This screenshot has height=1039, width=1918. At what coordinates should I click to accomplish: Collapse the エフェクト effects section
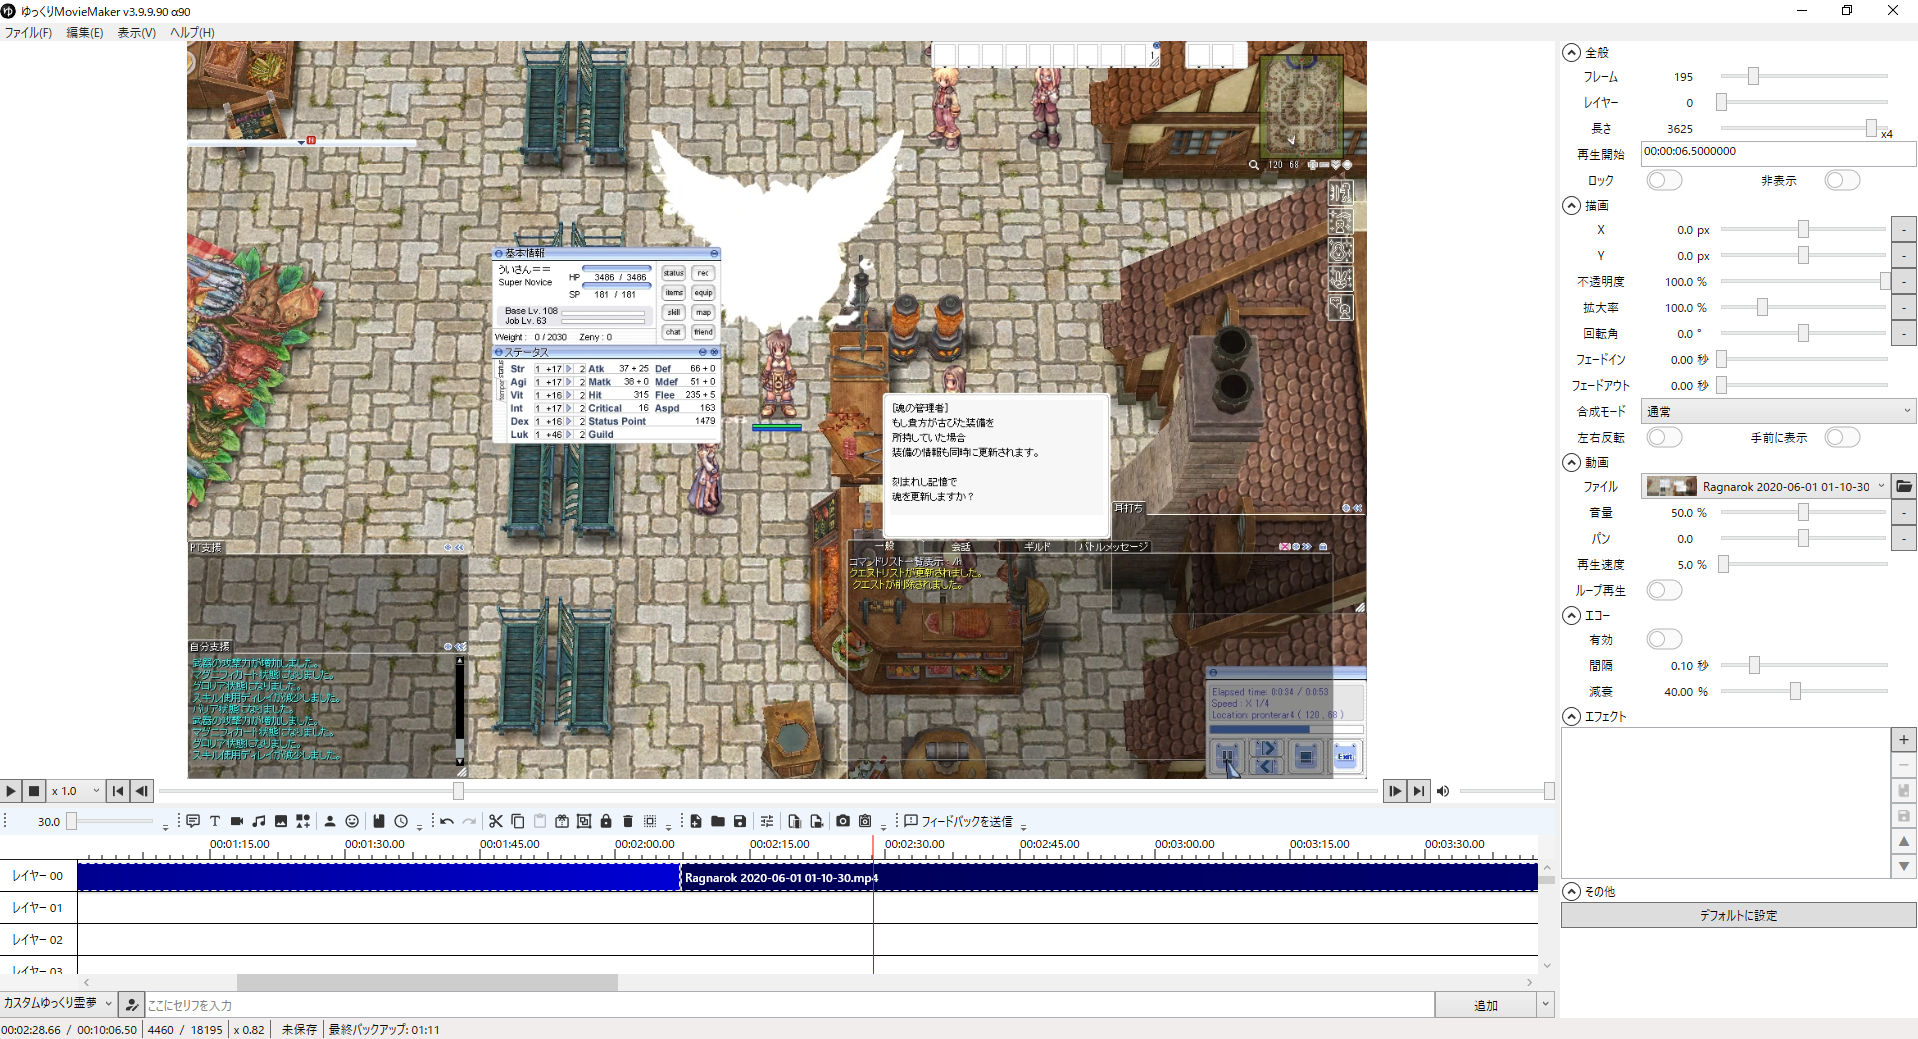pos(1572,716)
